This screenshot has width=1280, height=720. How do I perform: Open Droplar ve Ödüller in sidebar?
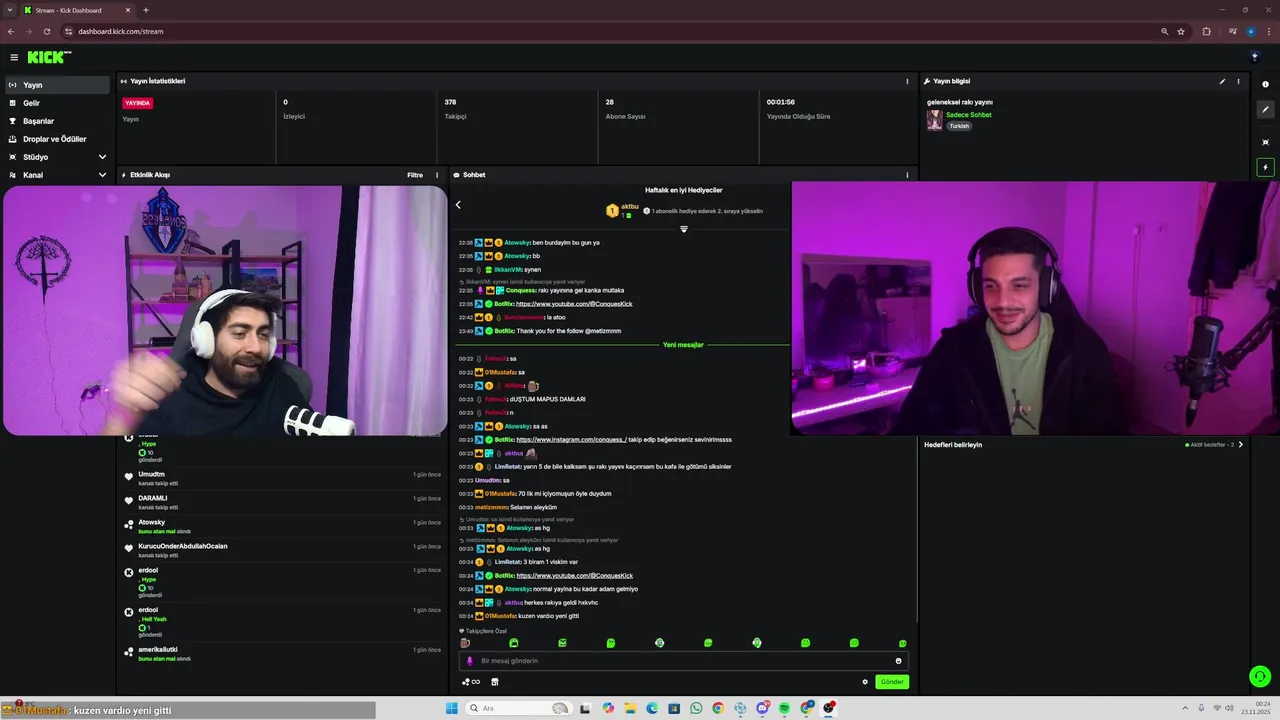tap(55, 139)
